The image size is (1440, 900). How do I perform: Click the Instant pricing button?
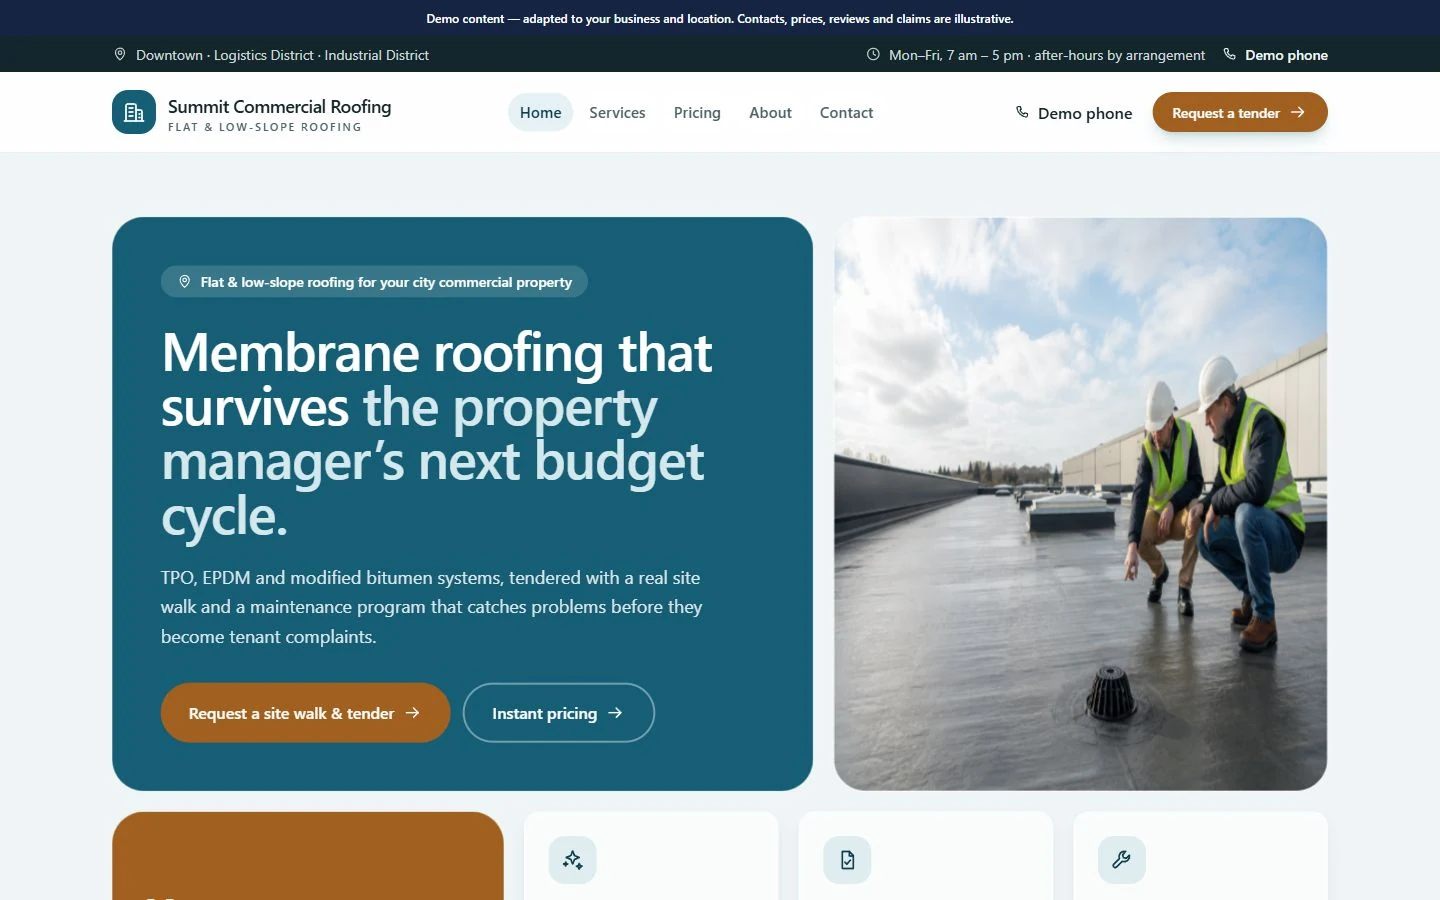click(558, 713)
